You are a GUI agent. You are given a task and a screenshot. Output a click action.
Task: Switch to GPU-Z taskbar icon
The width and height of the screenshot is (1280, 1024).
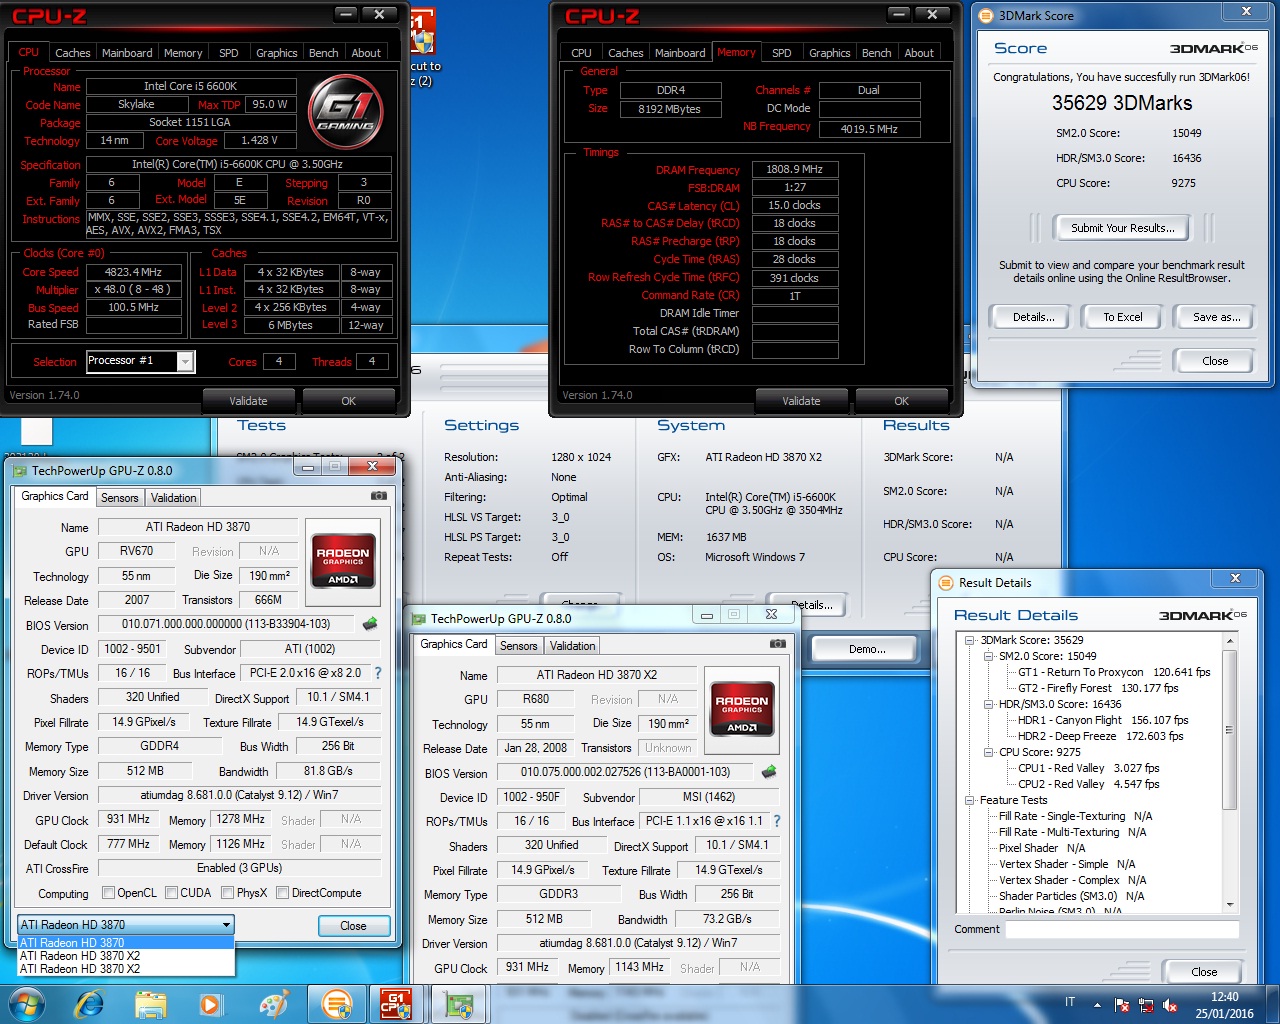point(459,1004)
